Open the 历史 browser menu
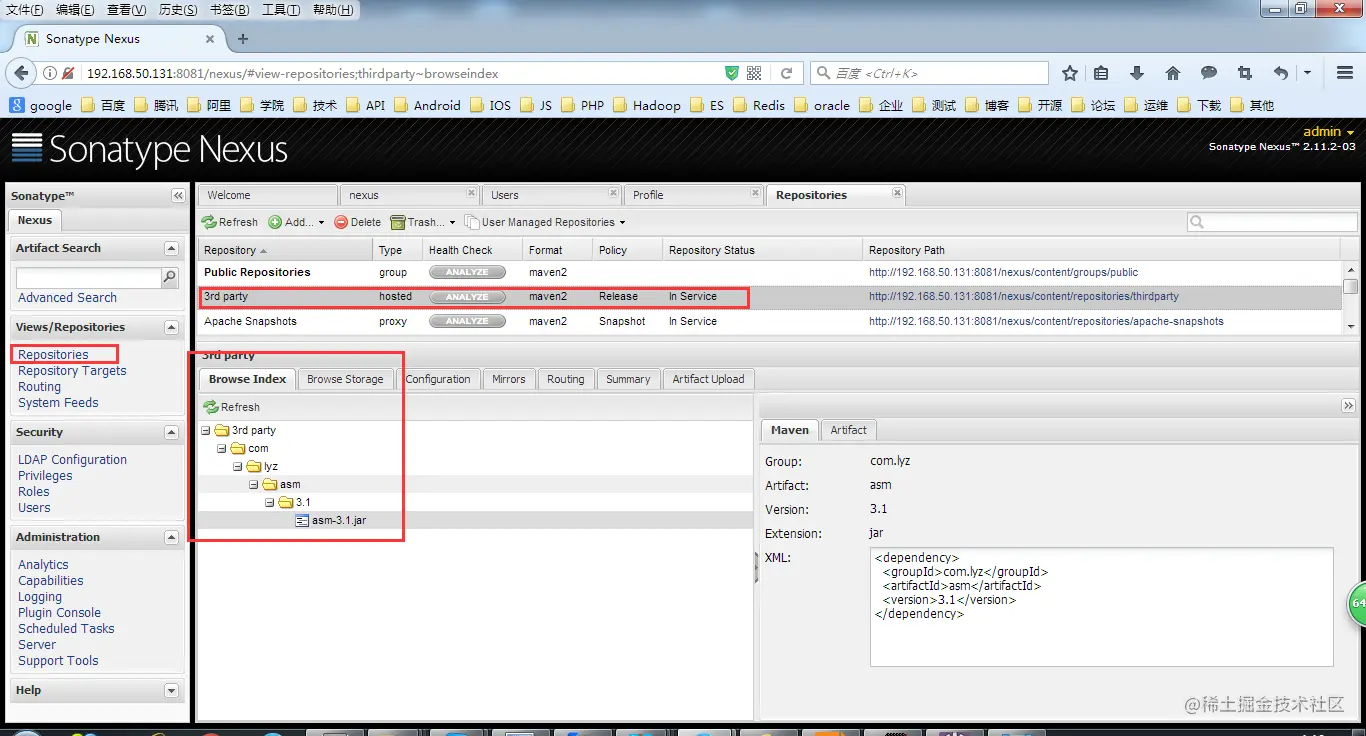1366x736 pixels. coord(178,10)
